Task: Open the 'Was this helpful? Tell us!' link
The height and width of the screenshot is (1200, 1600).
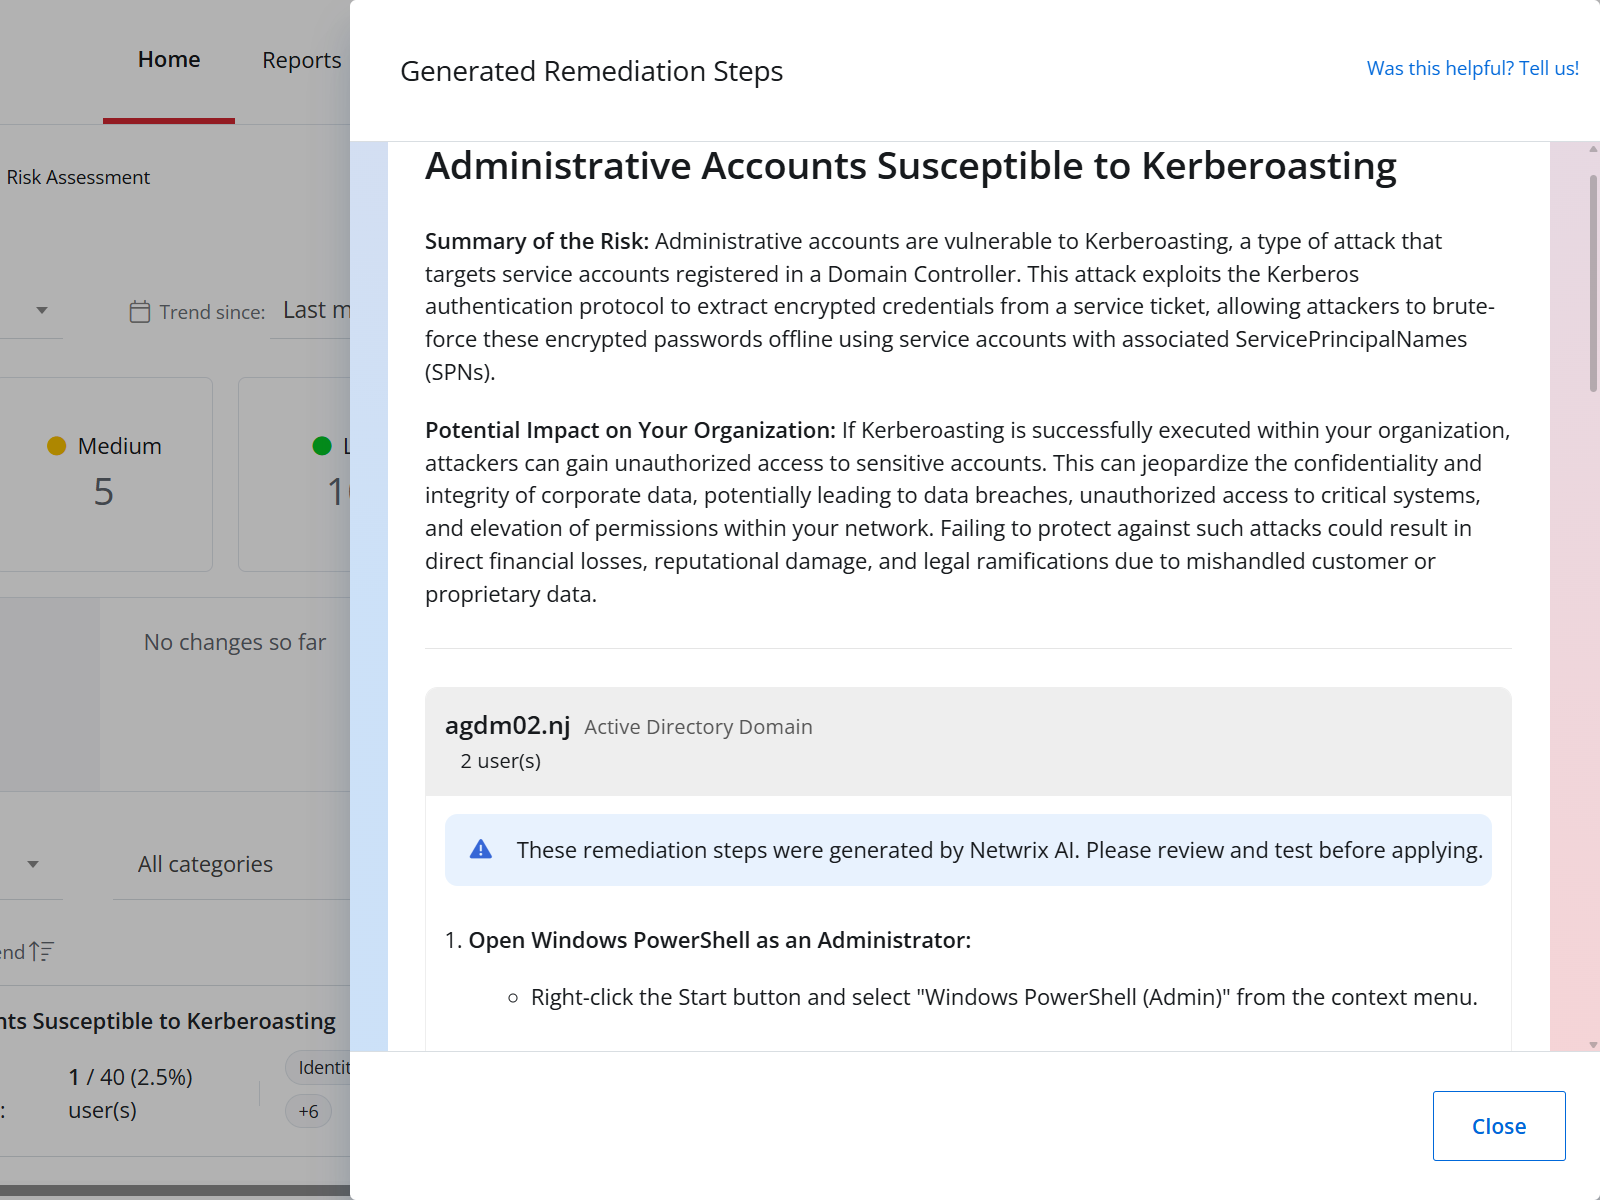Action: [1472, 68]
